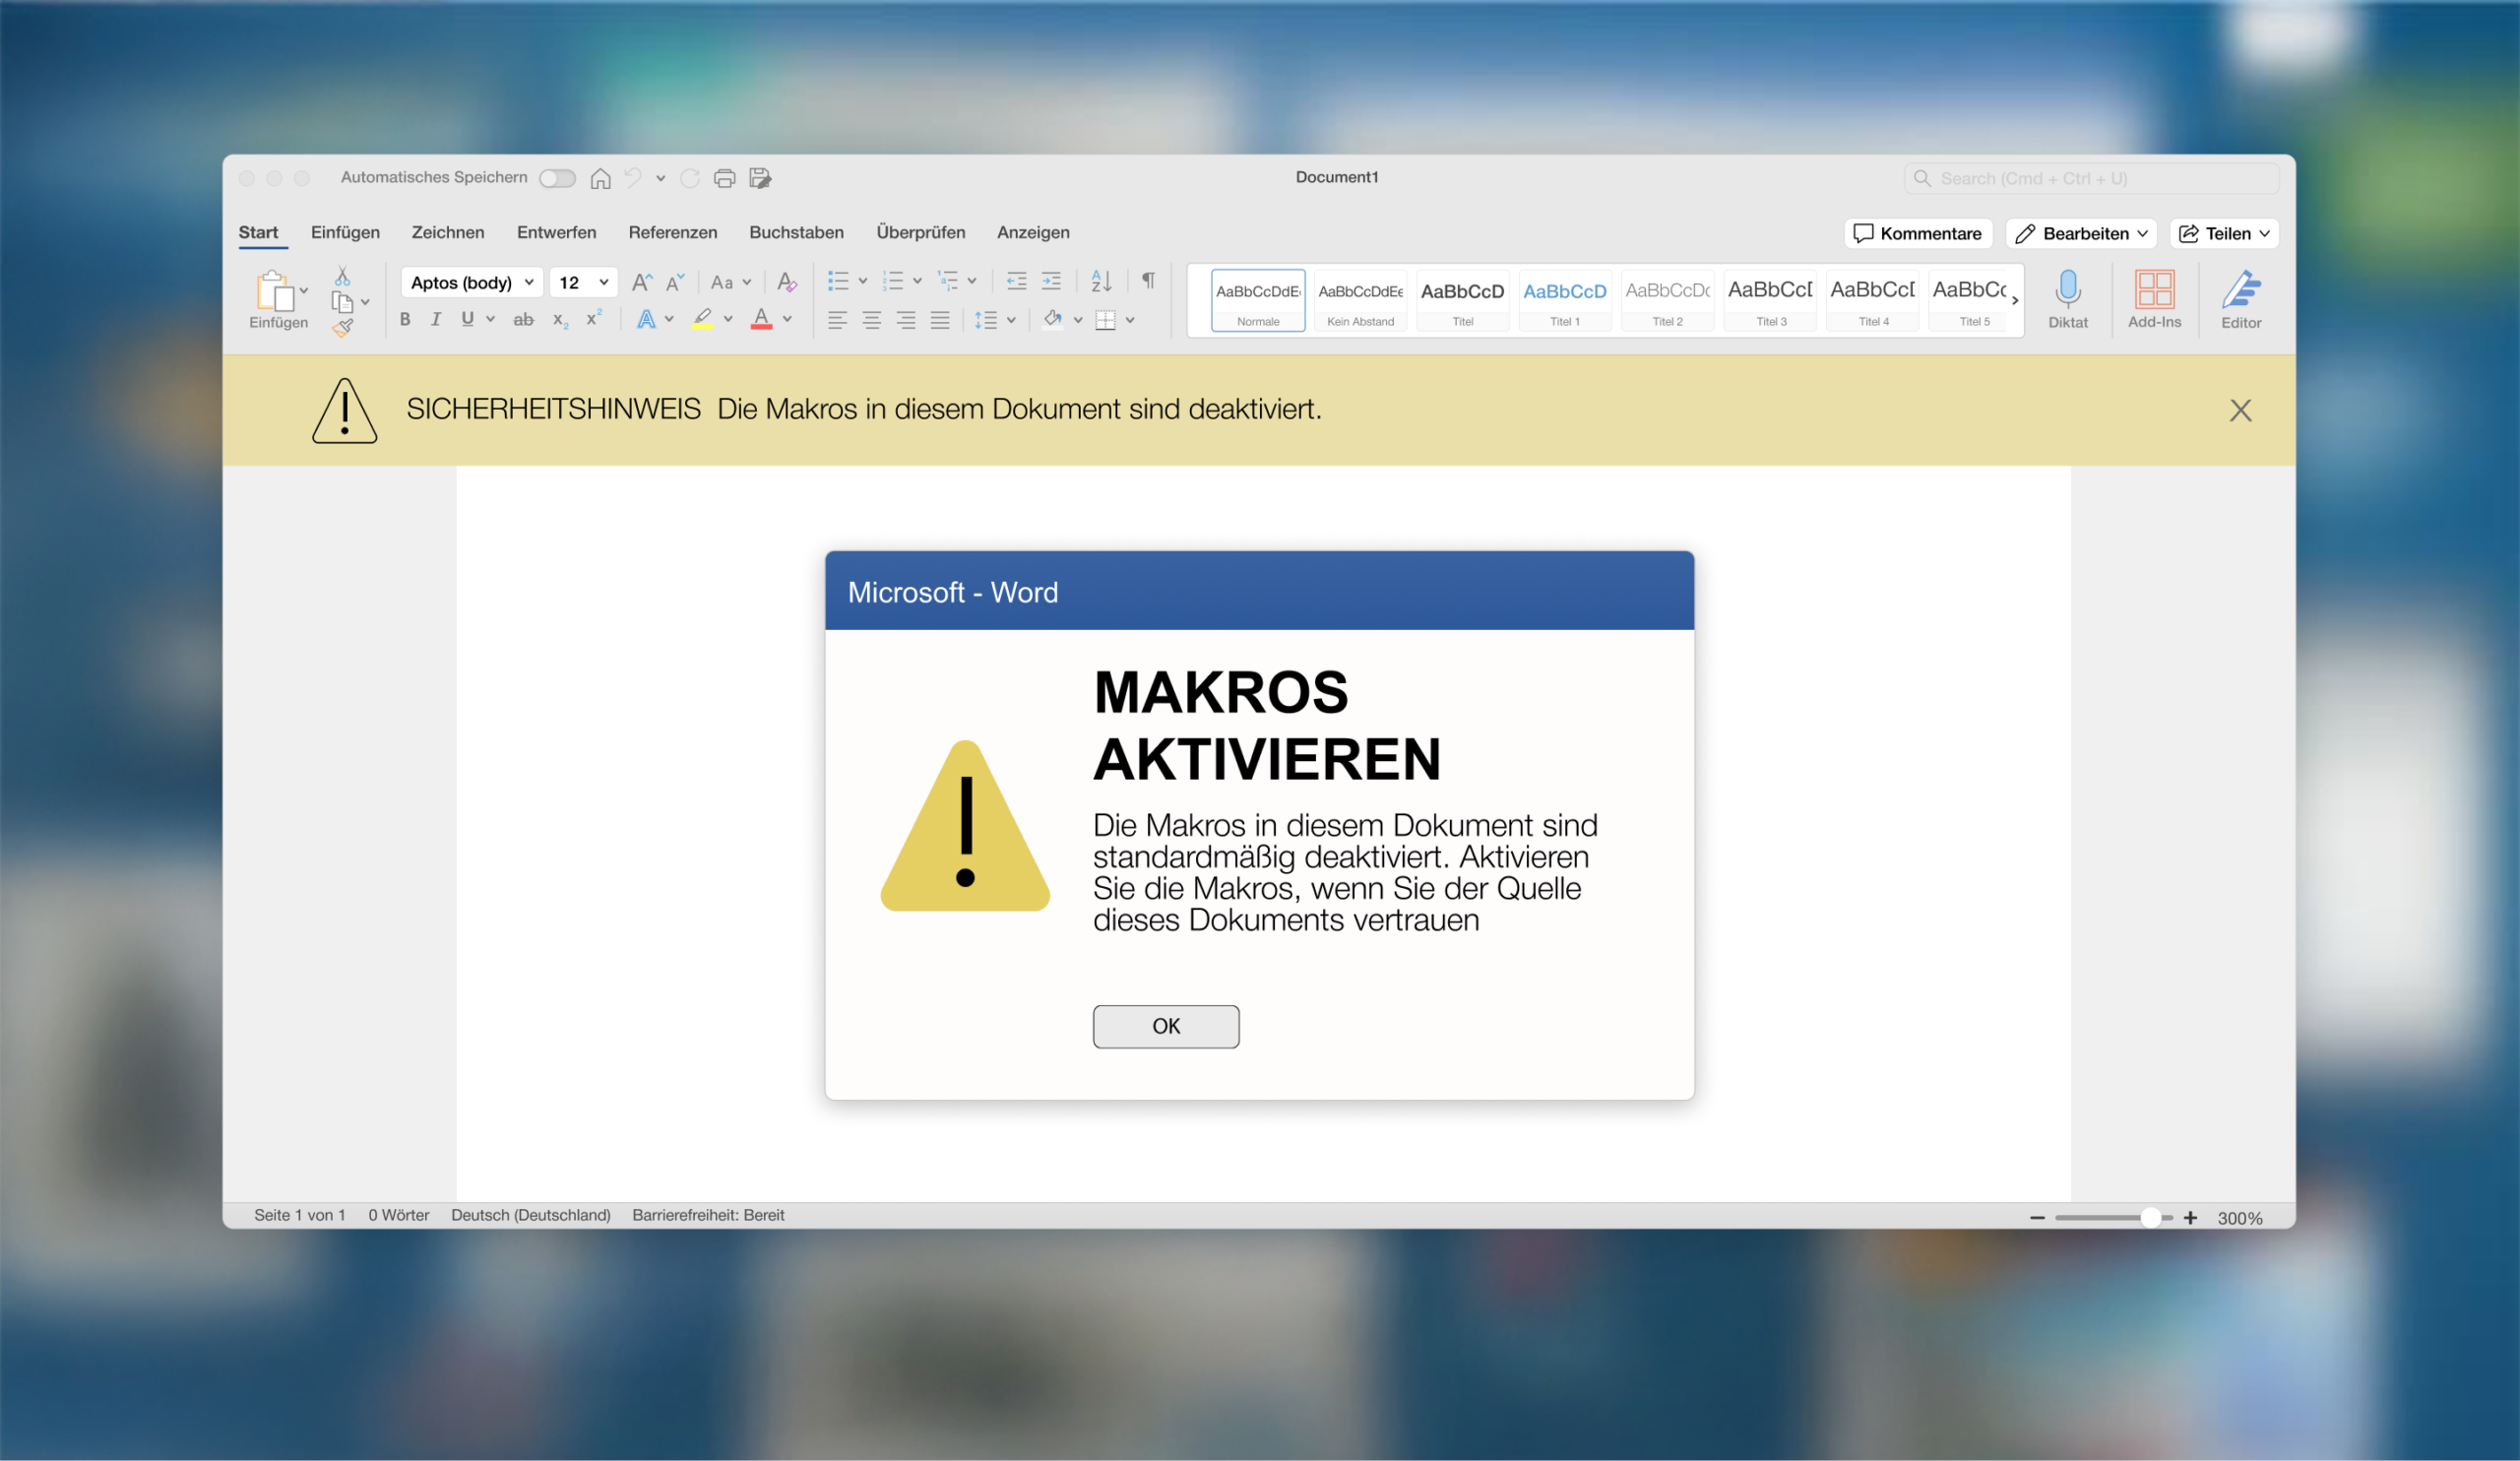
Task: Click the Einfügen paste clipboard icon
Action: click(x=274, y=291)
